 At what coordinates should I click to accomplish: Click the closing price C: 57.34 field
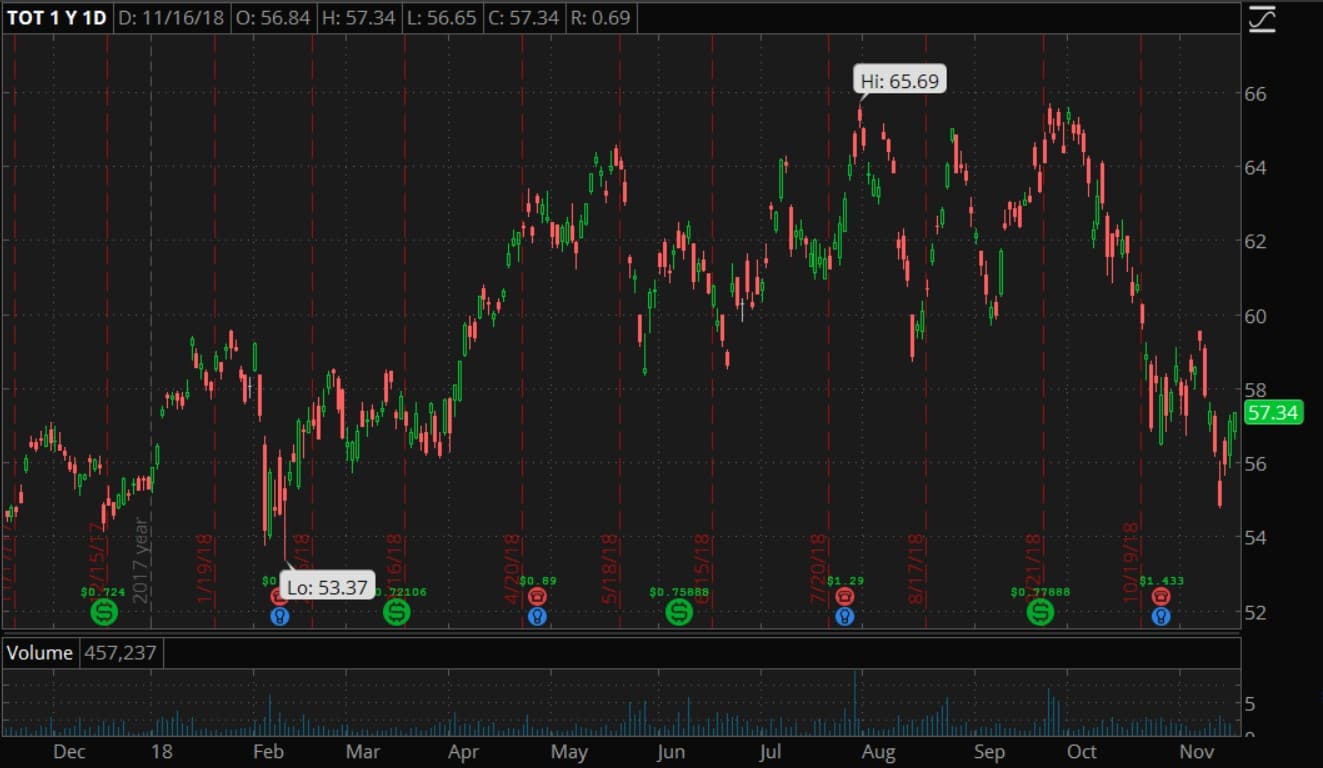coord(523,18)
